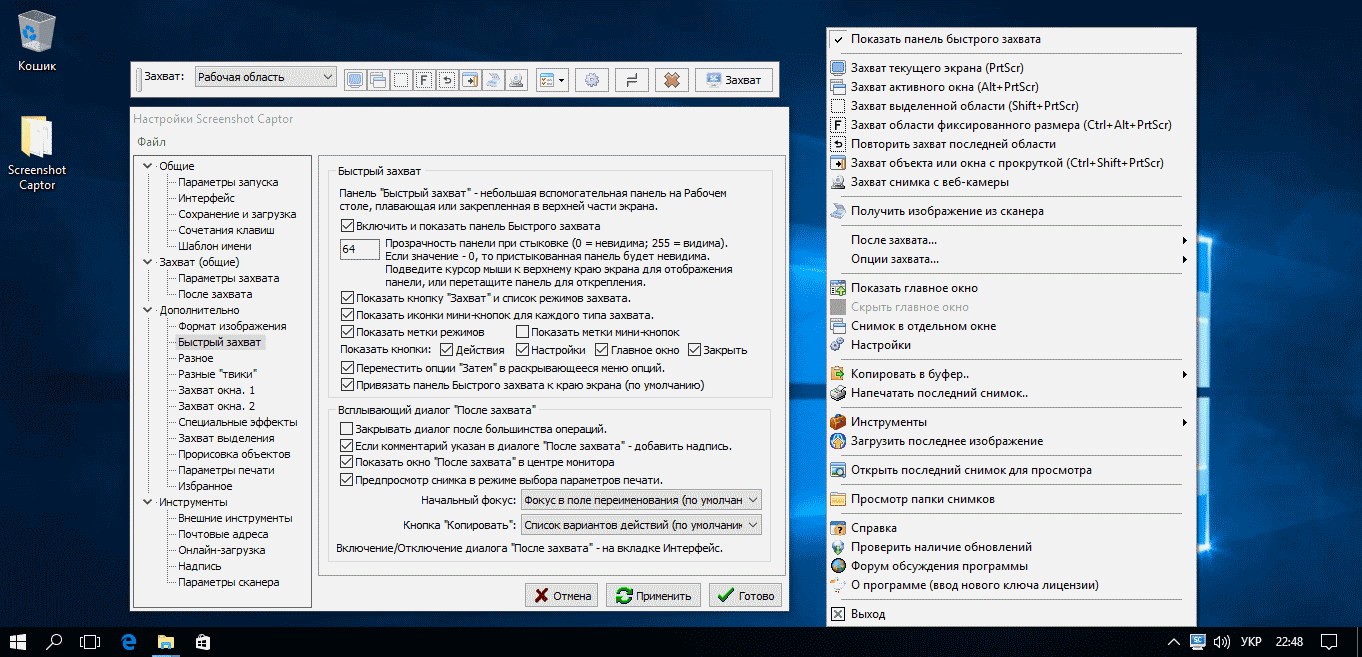Open the Файл menu in the settings window
Image resolution: width=1362 pixels, height=657 pixels.
152,142
